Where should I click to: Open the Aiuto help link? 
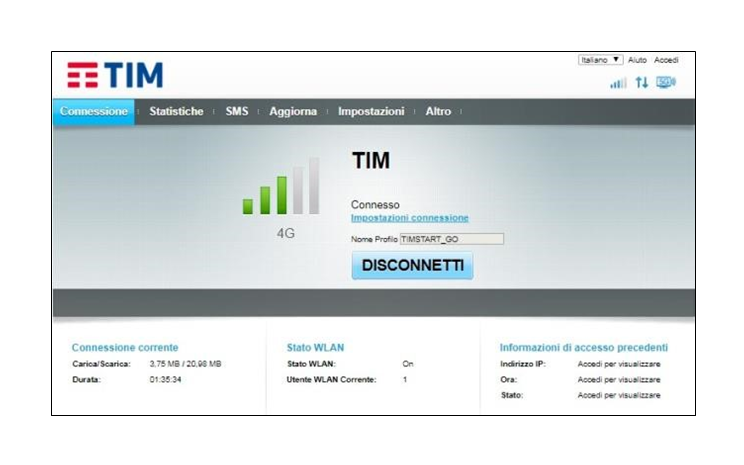[x=637, y=60]
